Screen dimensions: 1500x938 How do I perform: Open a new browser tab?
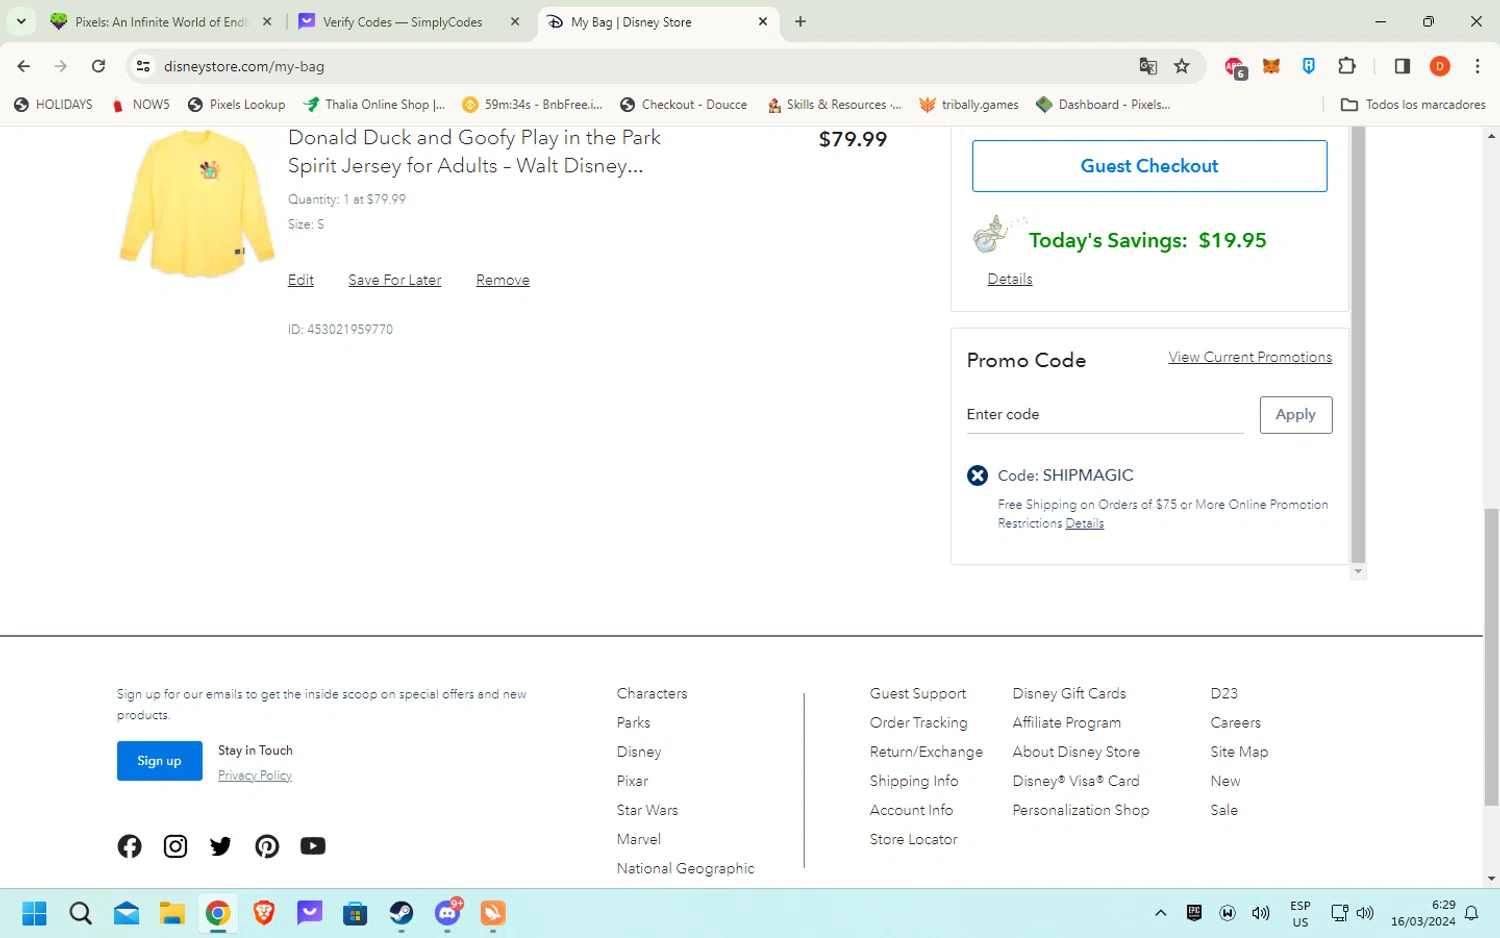800,21
